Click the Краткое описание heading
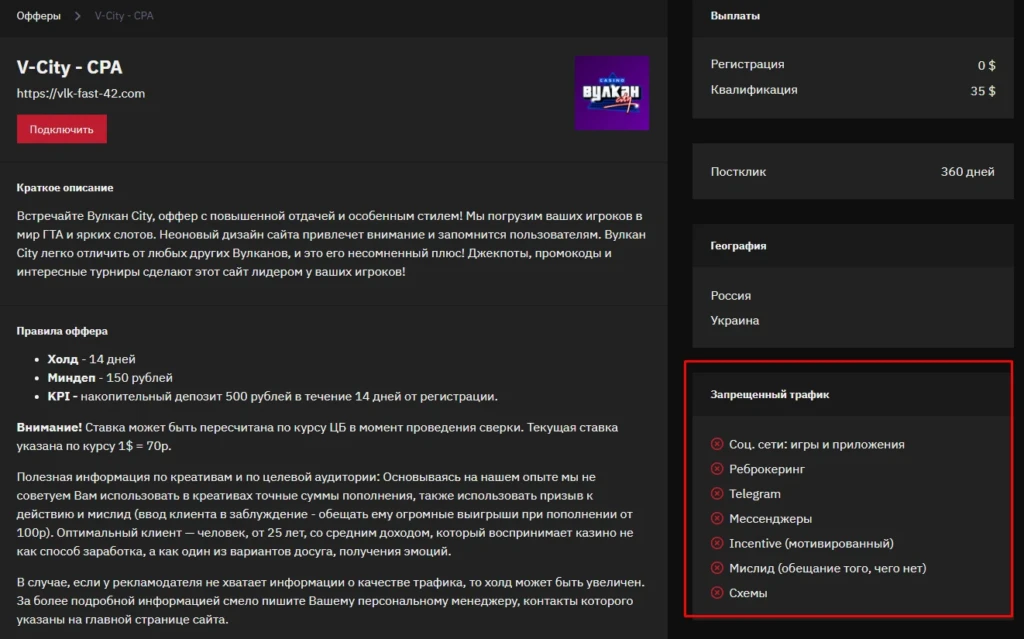1024x639 pixels. click(x=65, y=188)
